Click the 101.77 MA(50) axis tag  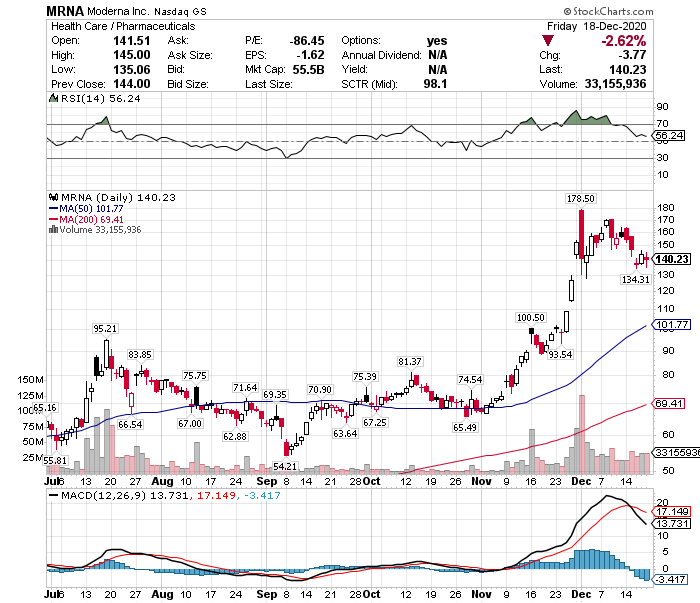tap(671, 324)
